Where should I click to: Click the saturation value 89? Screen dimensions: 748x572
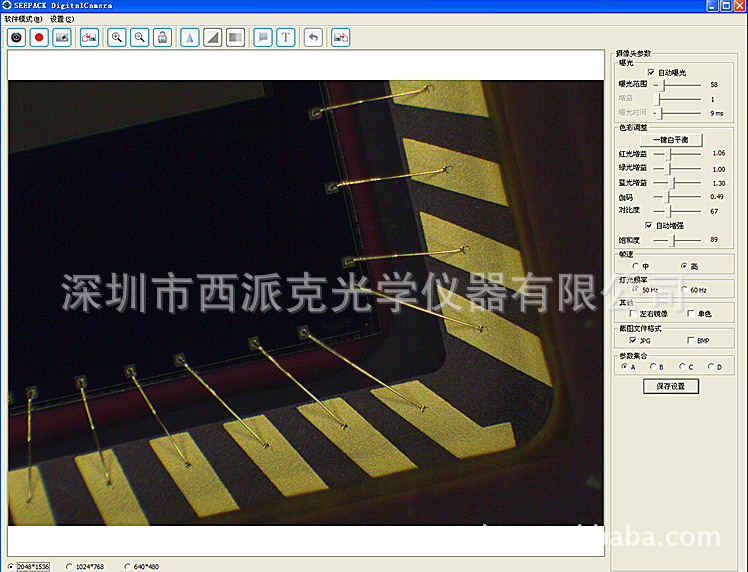click(714, 239)
